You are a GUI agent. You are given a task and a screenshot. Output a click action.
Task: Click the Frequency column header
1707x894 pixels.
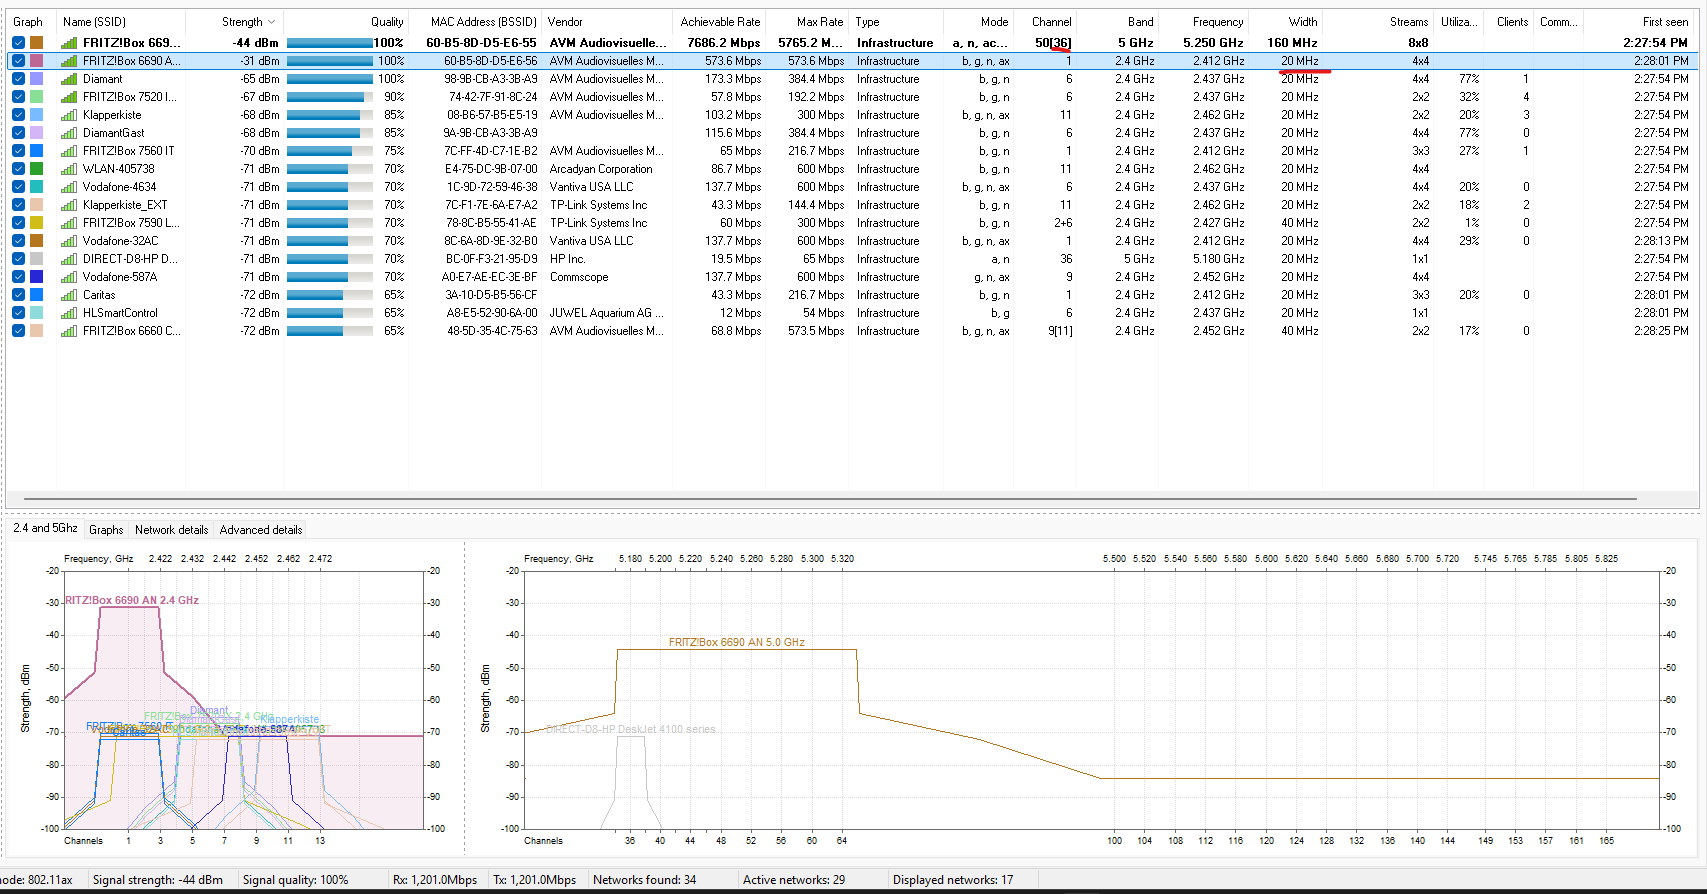1218,22
